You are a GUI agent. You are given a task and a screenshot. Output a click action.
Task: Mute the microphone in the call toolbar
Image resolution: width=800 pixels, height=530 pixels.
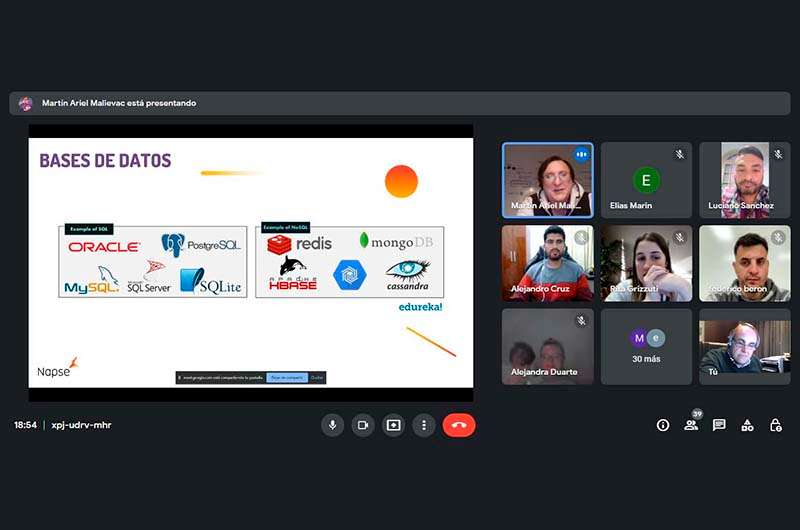(x=332, y=425)
